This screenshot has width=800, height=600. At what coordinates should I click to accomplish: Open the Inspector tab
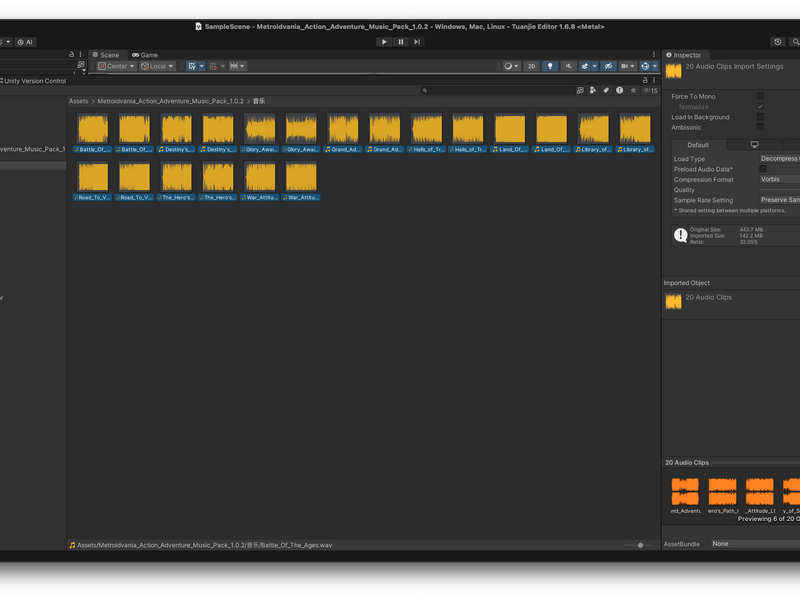[x=684, y=55]
